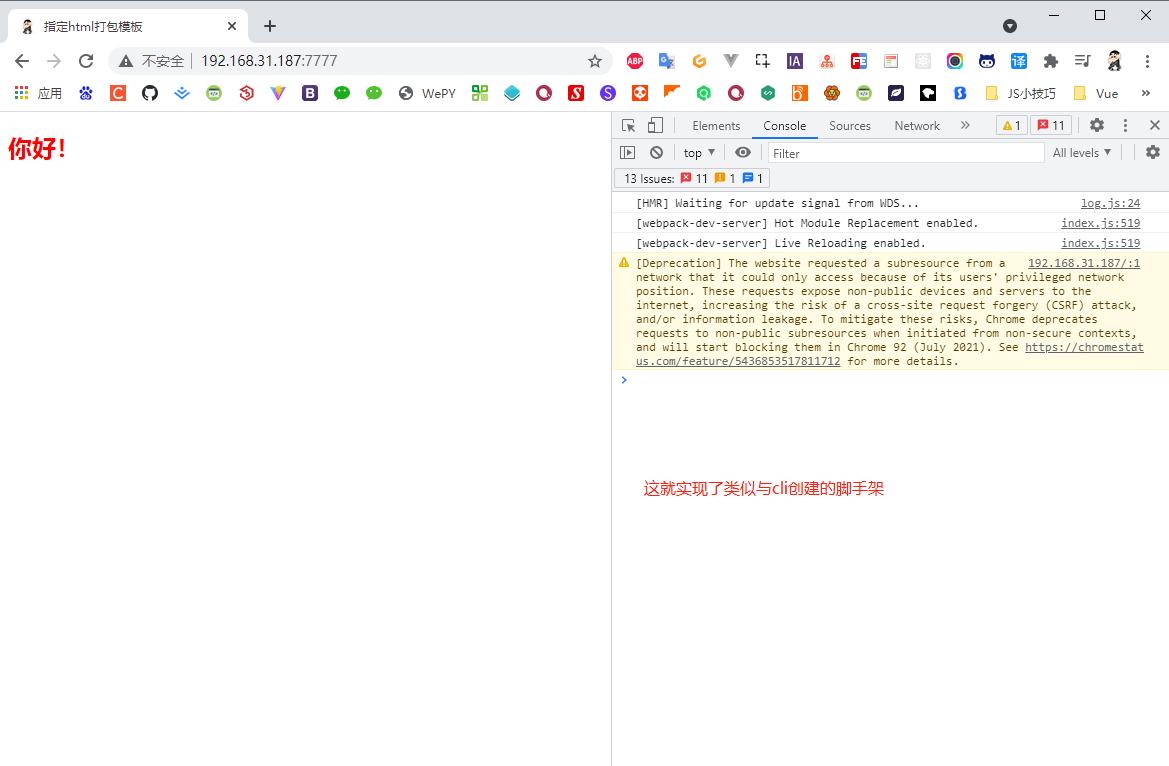Open the GitHub bookmark icon
1169x766 pixels.
pos(150,93)
